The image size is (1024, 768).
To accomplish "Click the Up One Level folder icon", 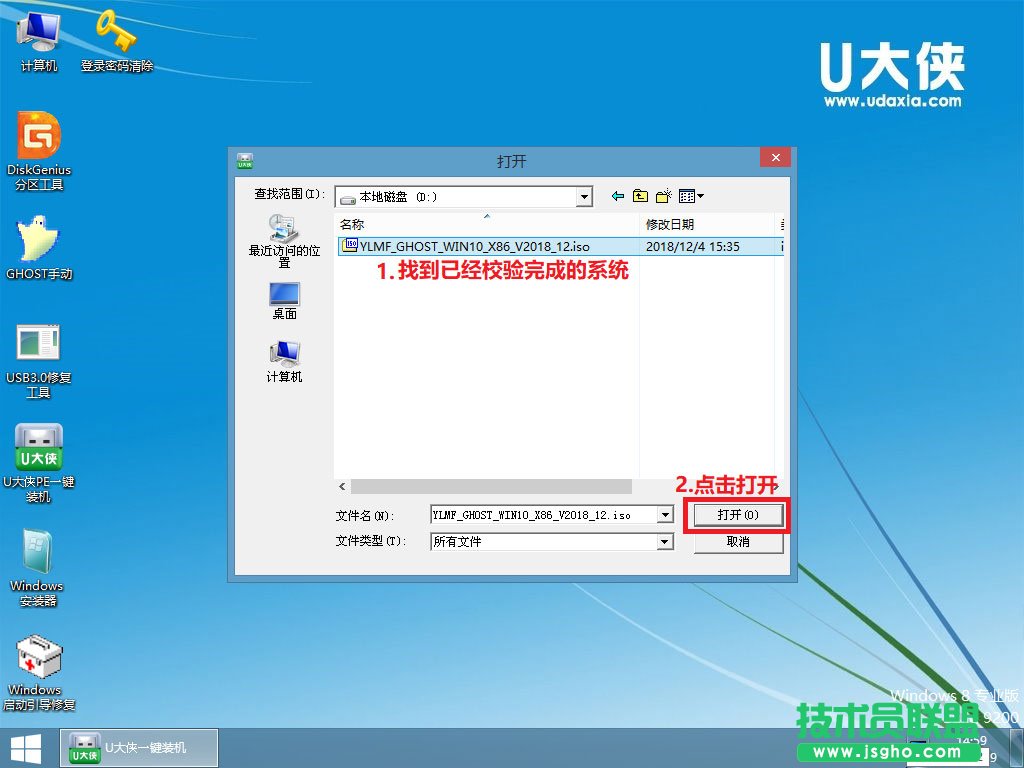I will click(640, 195).
